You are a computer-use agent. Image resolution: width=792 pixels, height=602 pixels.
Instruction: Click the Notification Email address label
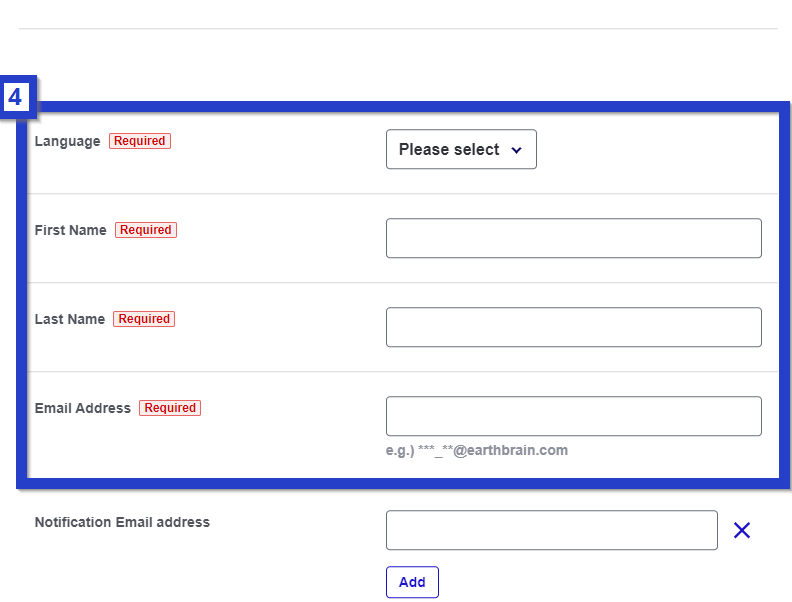(x=122, y=522)
